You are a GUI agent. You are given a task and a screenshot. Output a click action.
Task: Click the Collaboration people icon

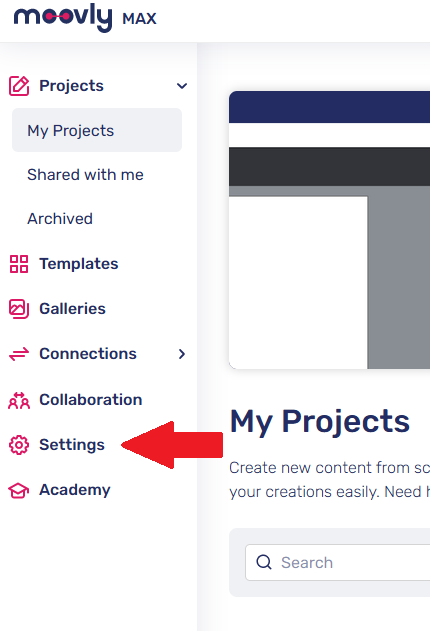tap(19, 400)
